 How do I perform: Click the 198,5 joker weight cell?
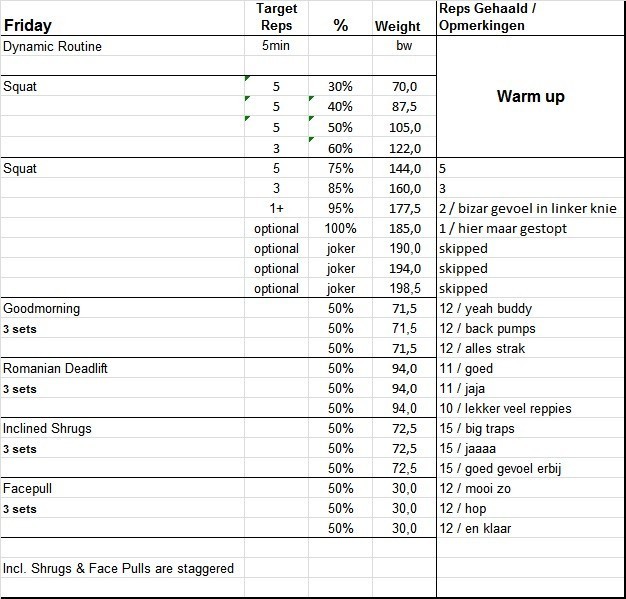pos(404,288)
